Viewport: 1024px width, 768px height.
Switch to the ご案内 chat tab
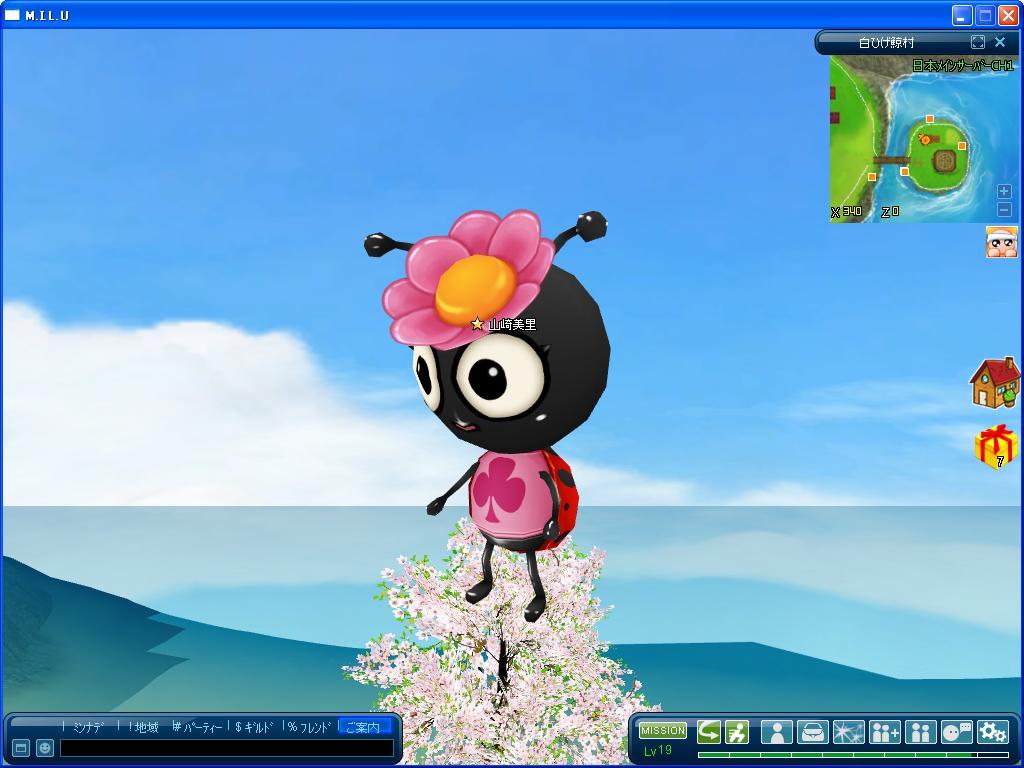(363, 727)
